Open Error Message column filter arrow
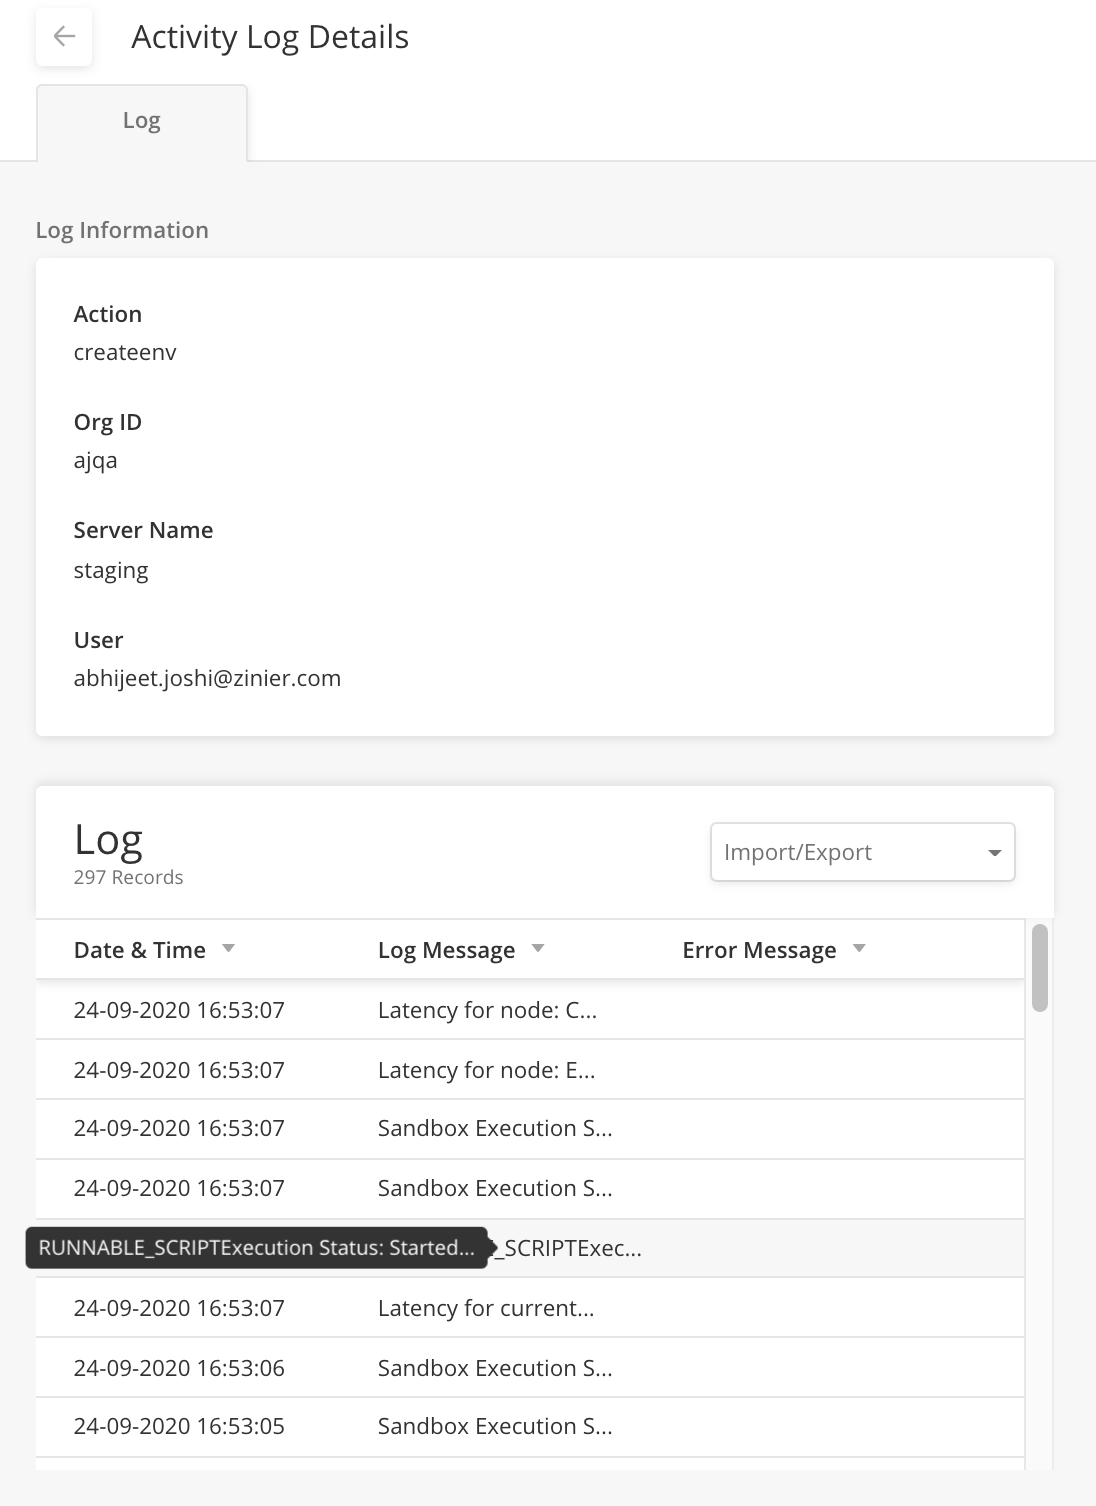The width and height of the screenshot is (1096, 1506). pyautogui.click(x=859, y=948)
